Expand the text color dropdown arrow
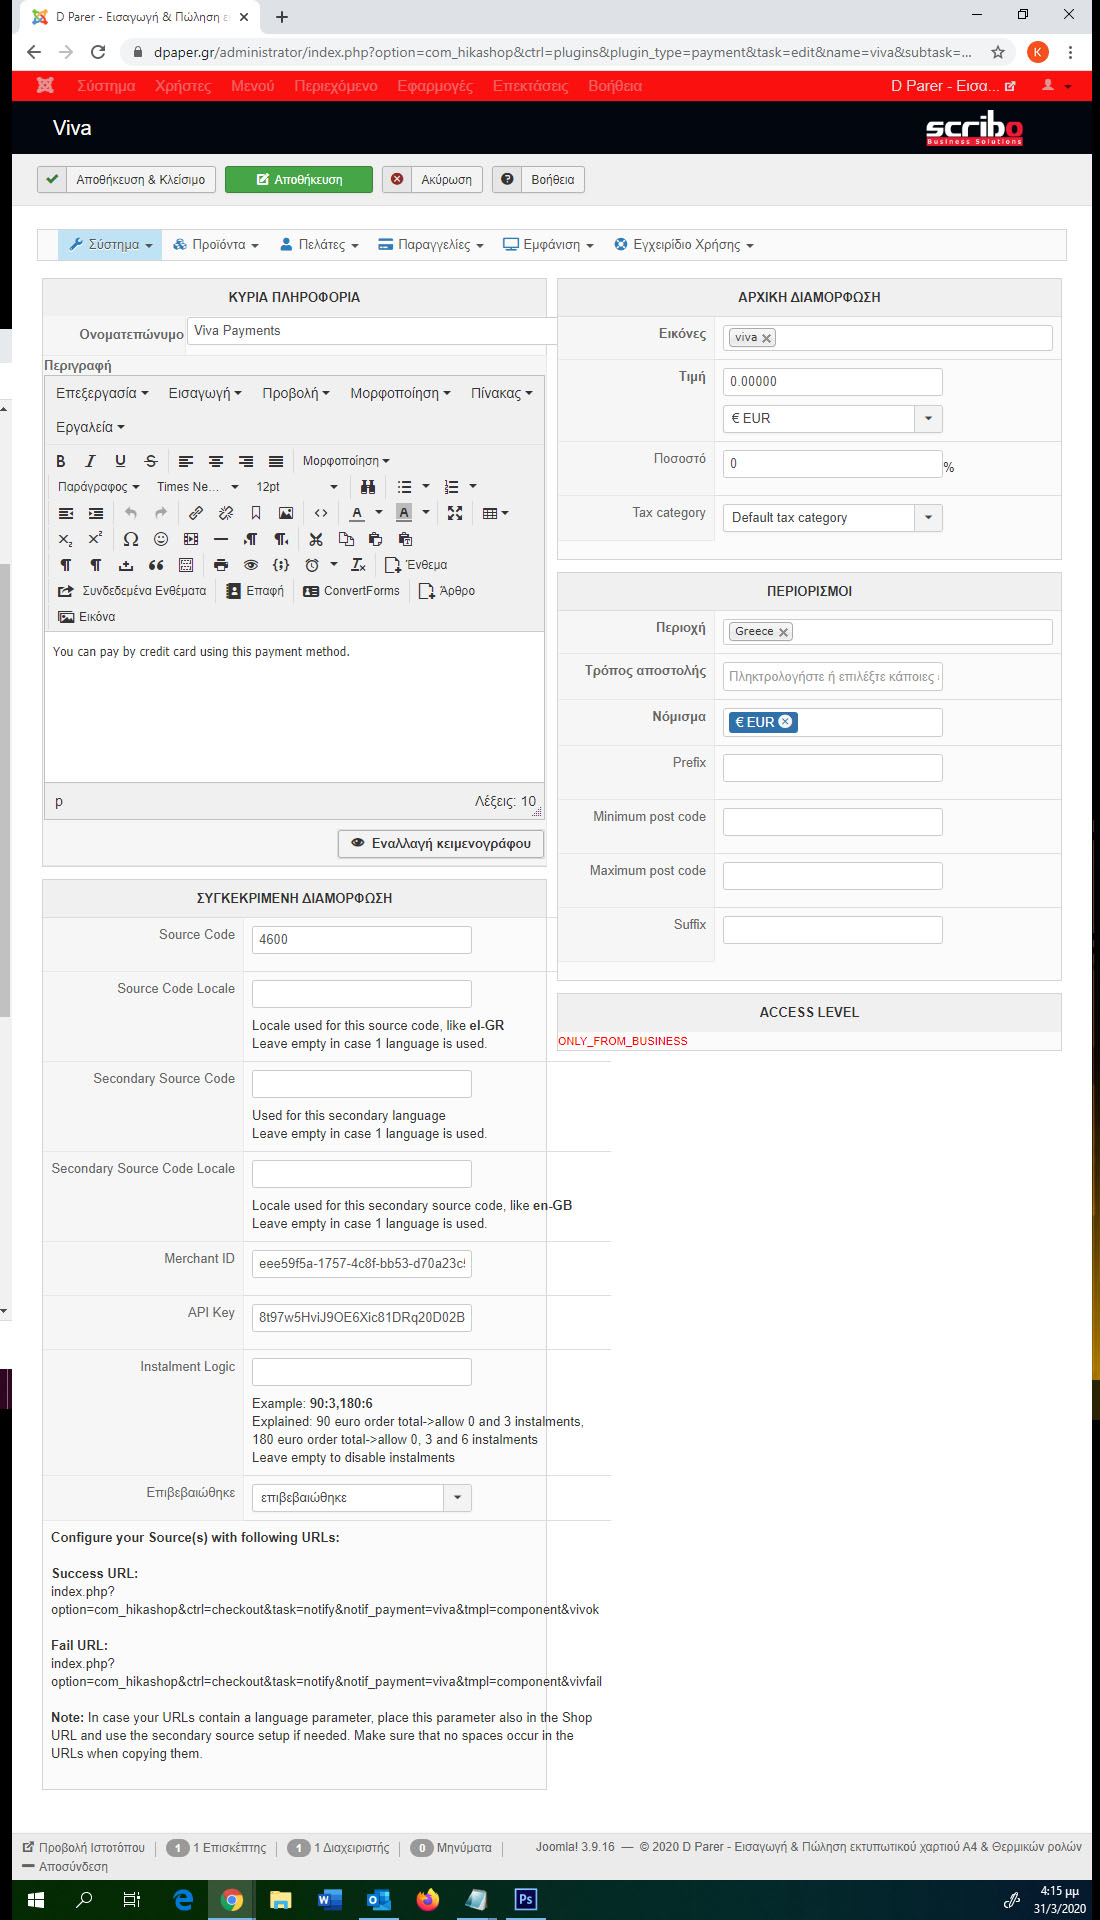The width and height of the screenshot is (1100, 1920). (378, 513)
